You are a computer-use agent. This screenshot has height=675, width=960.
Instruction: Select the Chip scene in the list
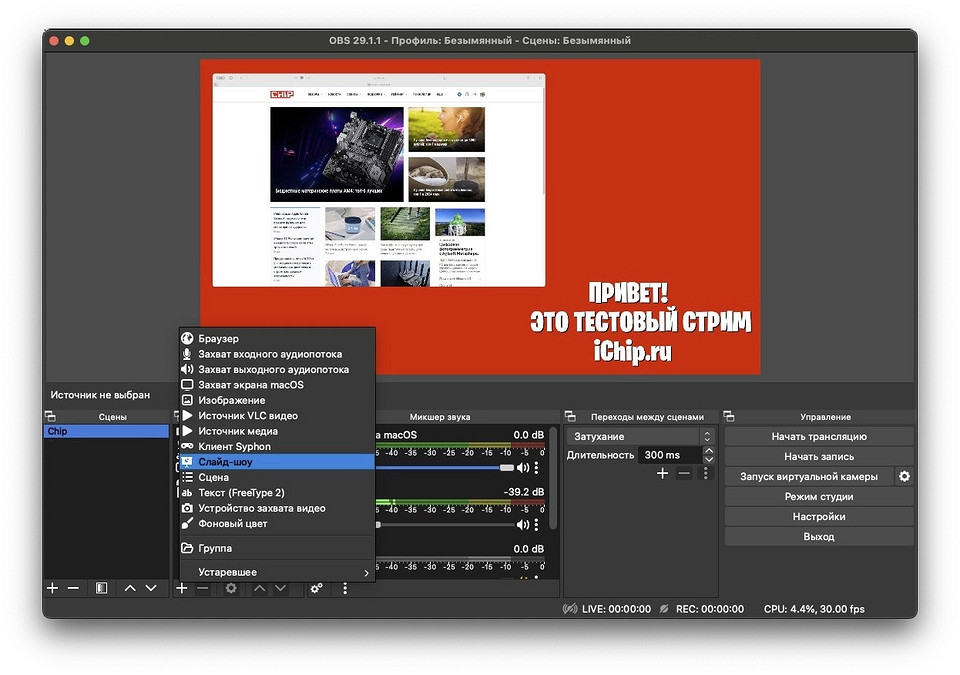tap(106, 432)
